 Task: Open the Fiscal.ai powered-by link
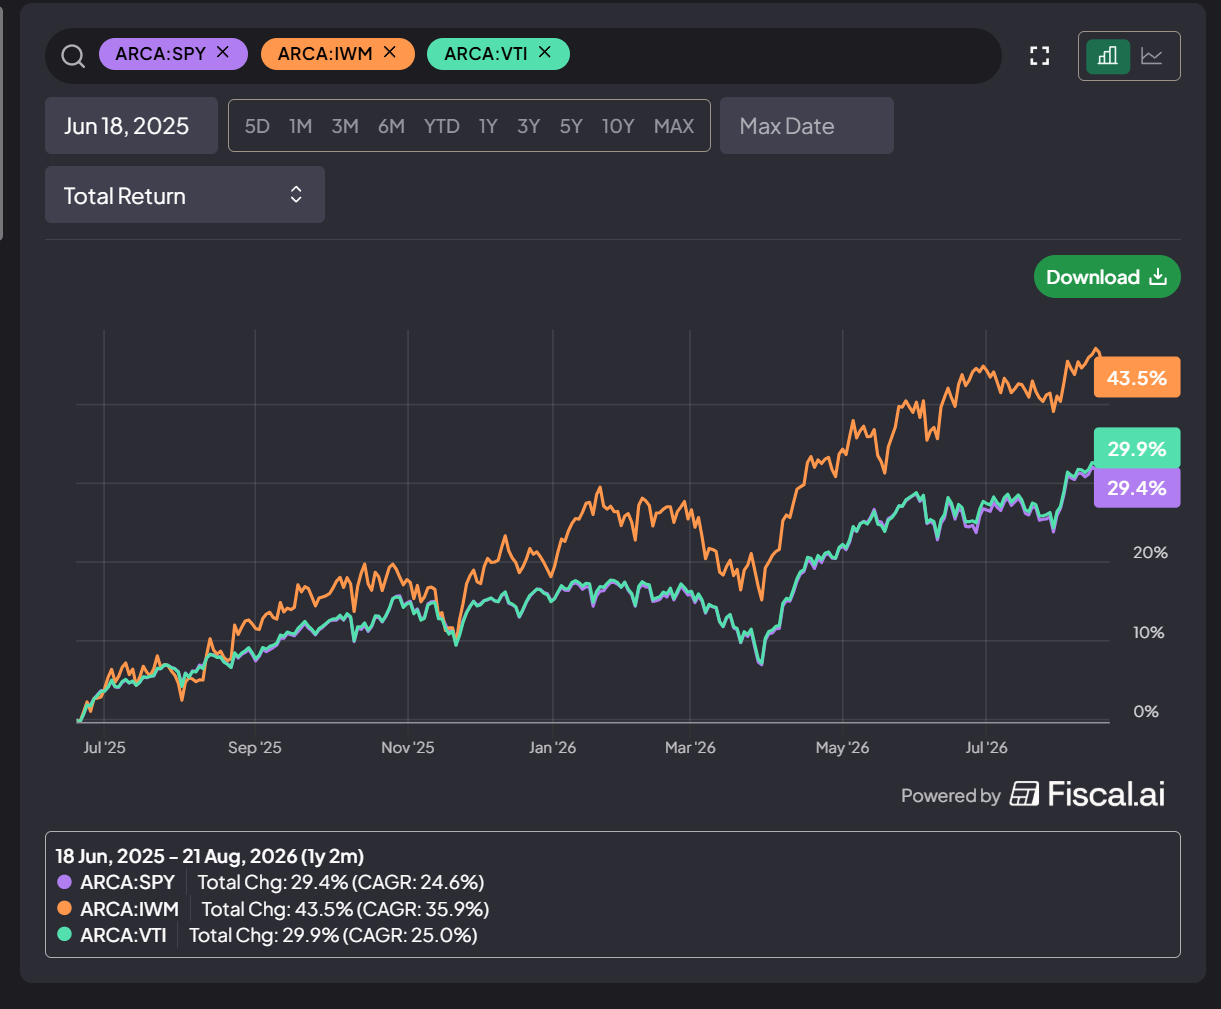[1033, 795]
